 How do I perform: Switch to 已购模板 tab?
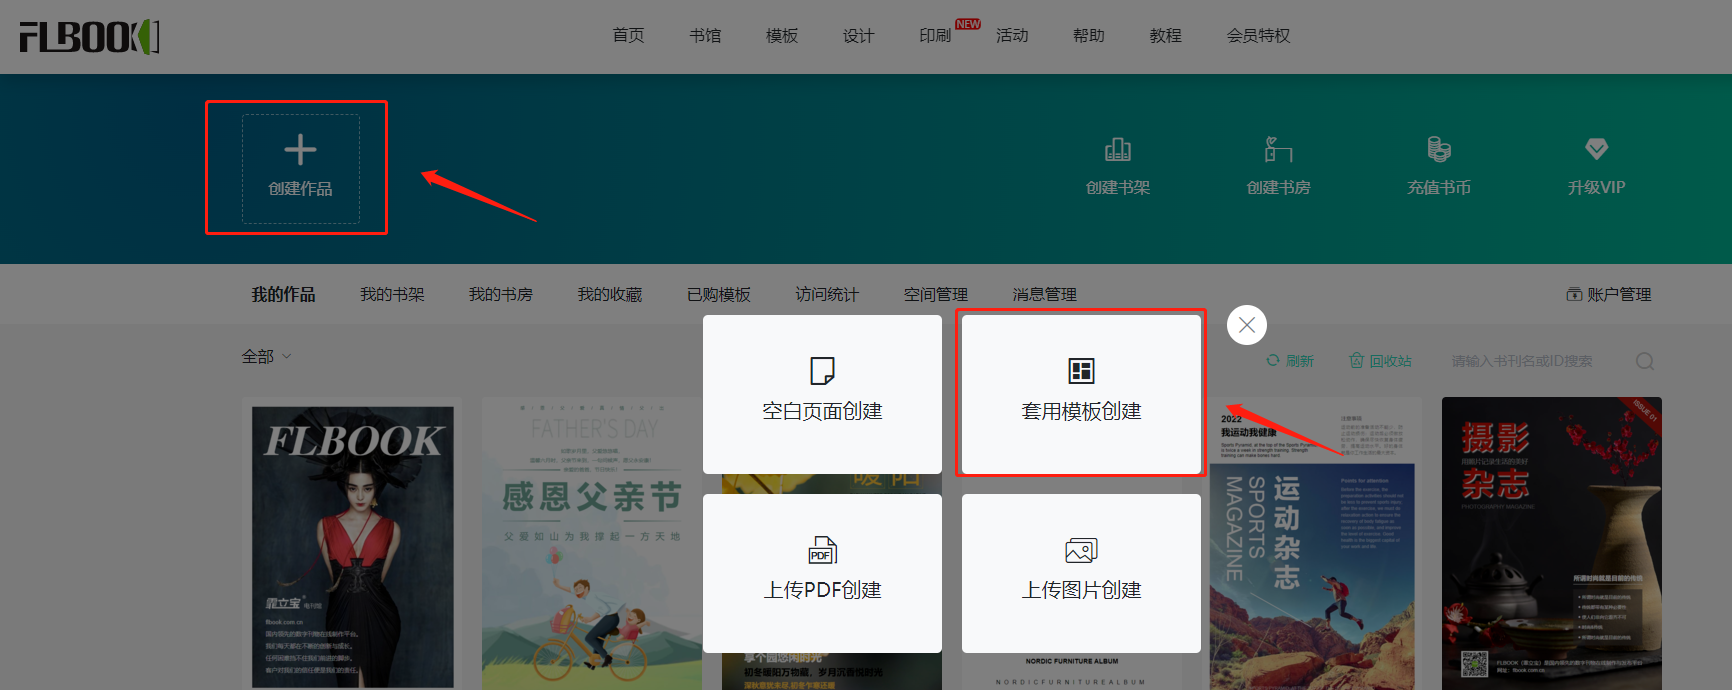(x=719, y=294)
